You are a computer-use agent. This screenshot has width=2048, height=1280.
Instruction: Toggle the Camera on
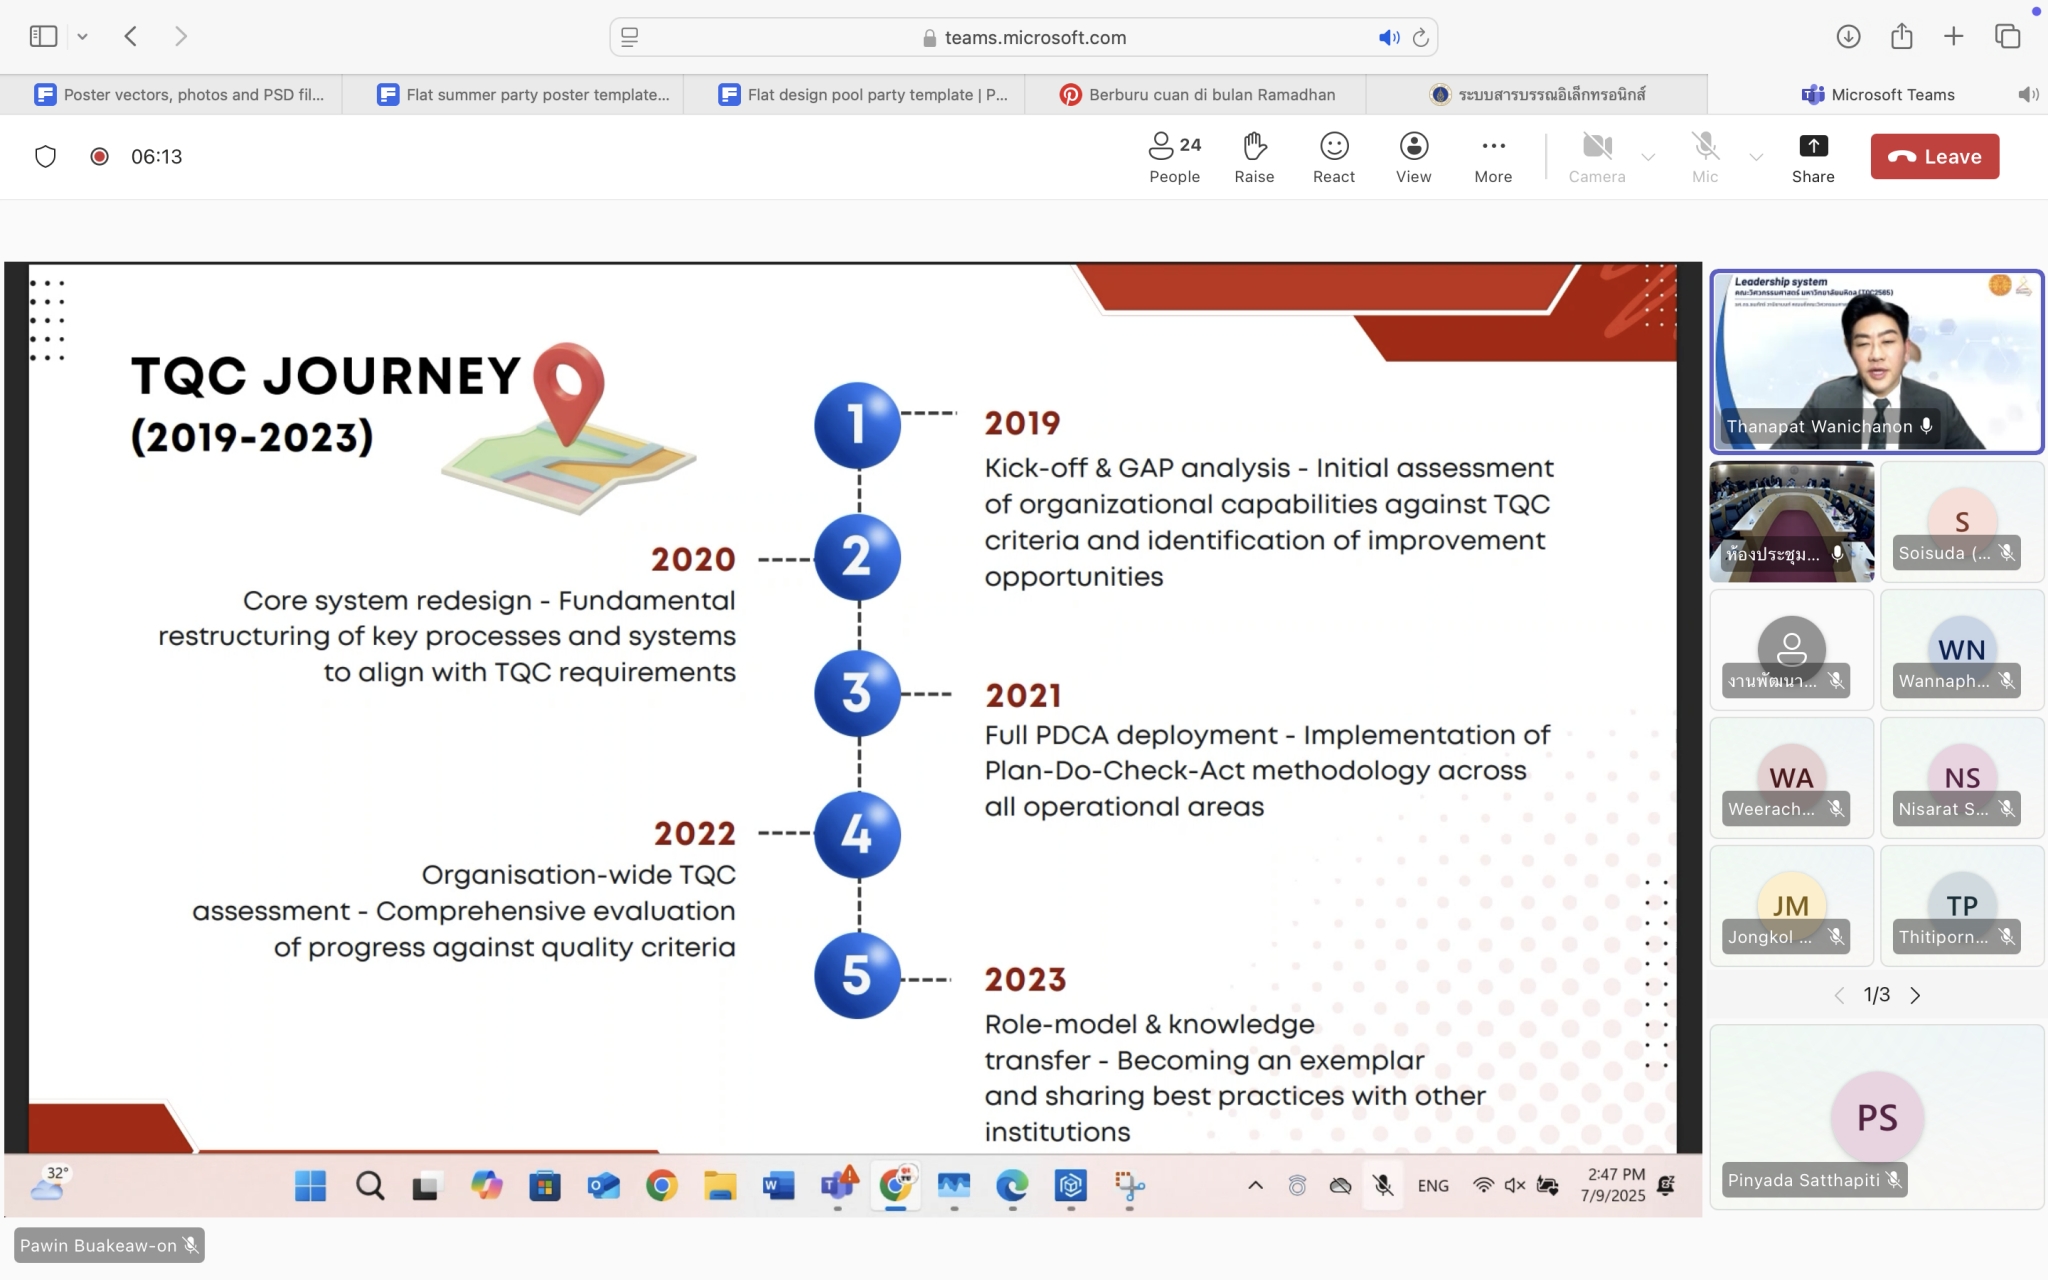click(1597, 158)
